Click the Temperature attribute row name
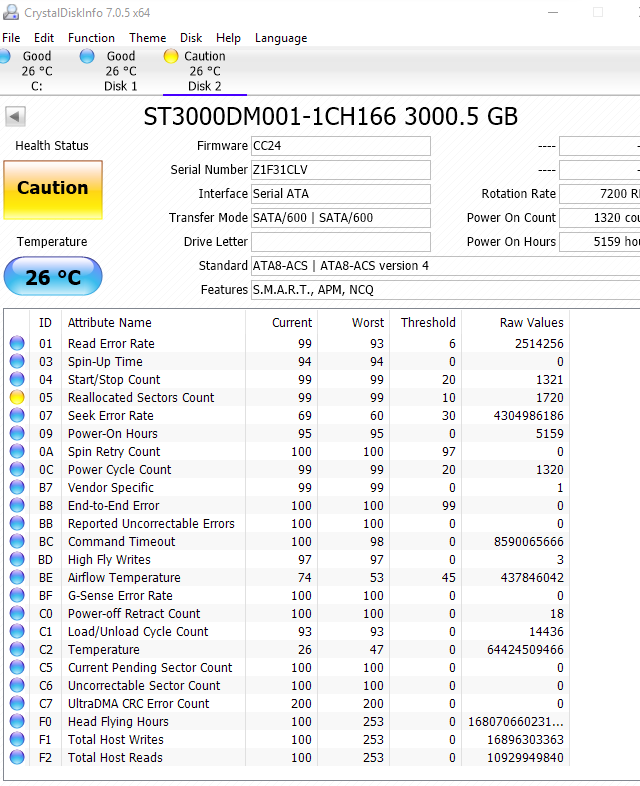 (x=104, y=650)
